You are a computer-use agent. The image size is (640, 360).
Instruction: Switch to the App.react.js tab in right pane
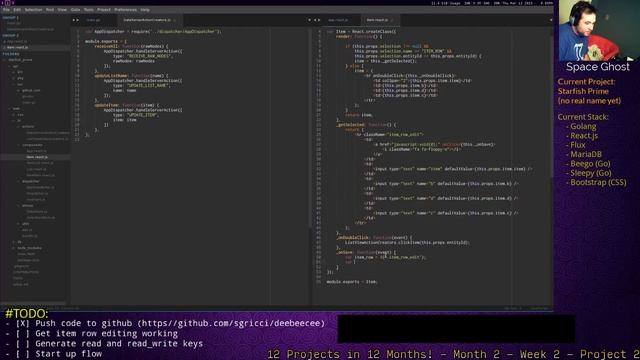click(338, 20)
